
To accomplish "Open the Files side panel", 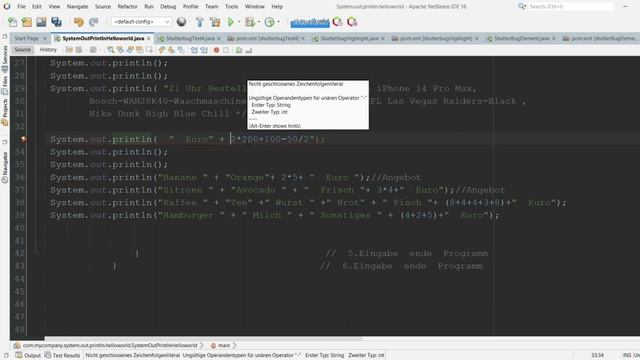I will (x=5, y=85).
